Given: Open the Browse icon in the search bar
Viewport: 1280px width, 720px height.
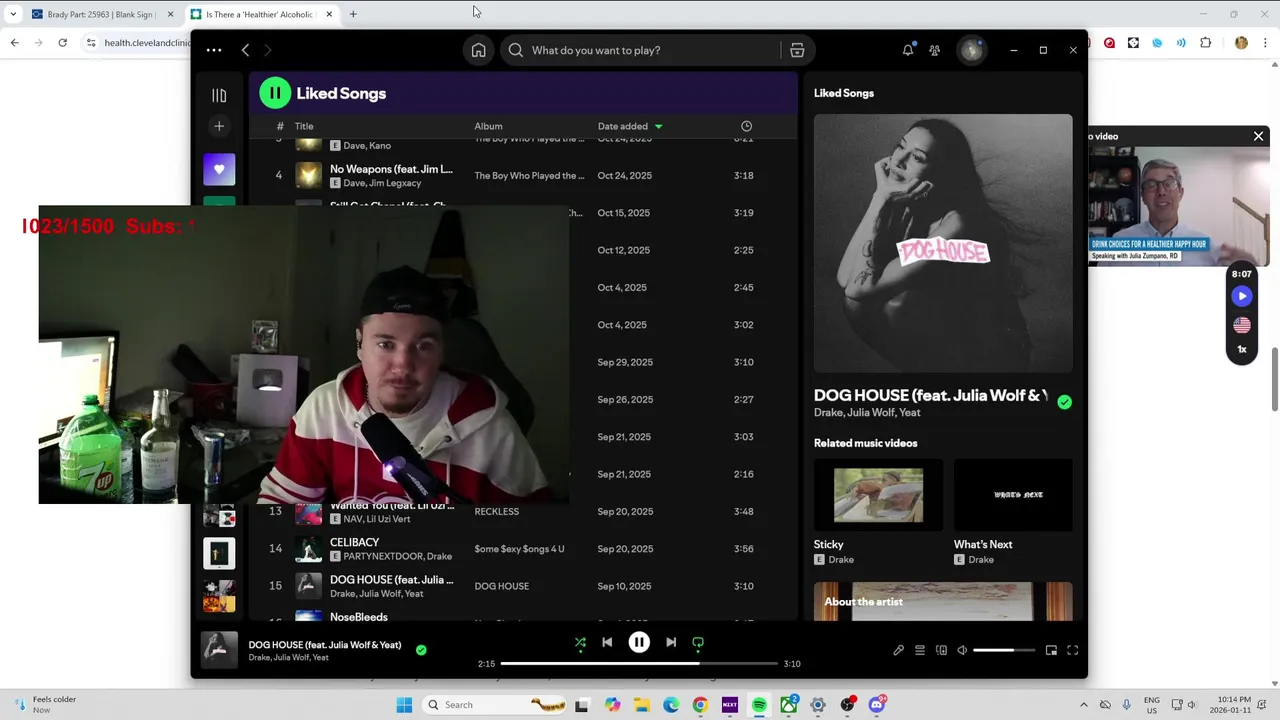Looking at the screenshot, I should [797, 50].
